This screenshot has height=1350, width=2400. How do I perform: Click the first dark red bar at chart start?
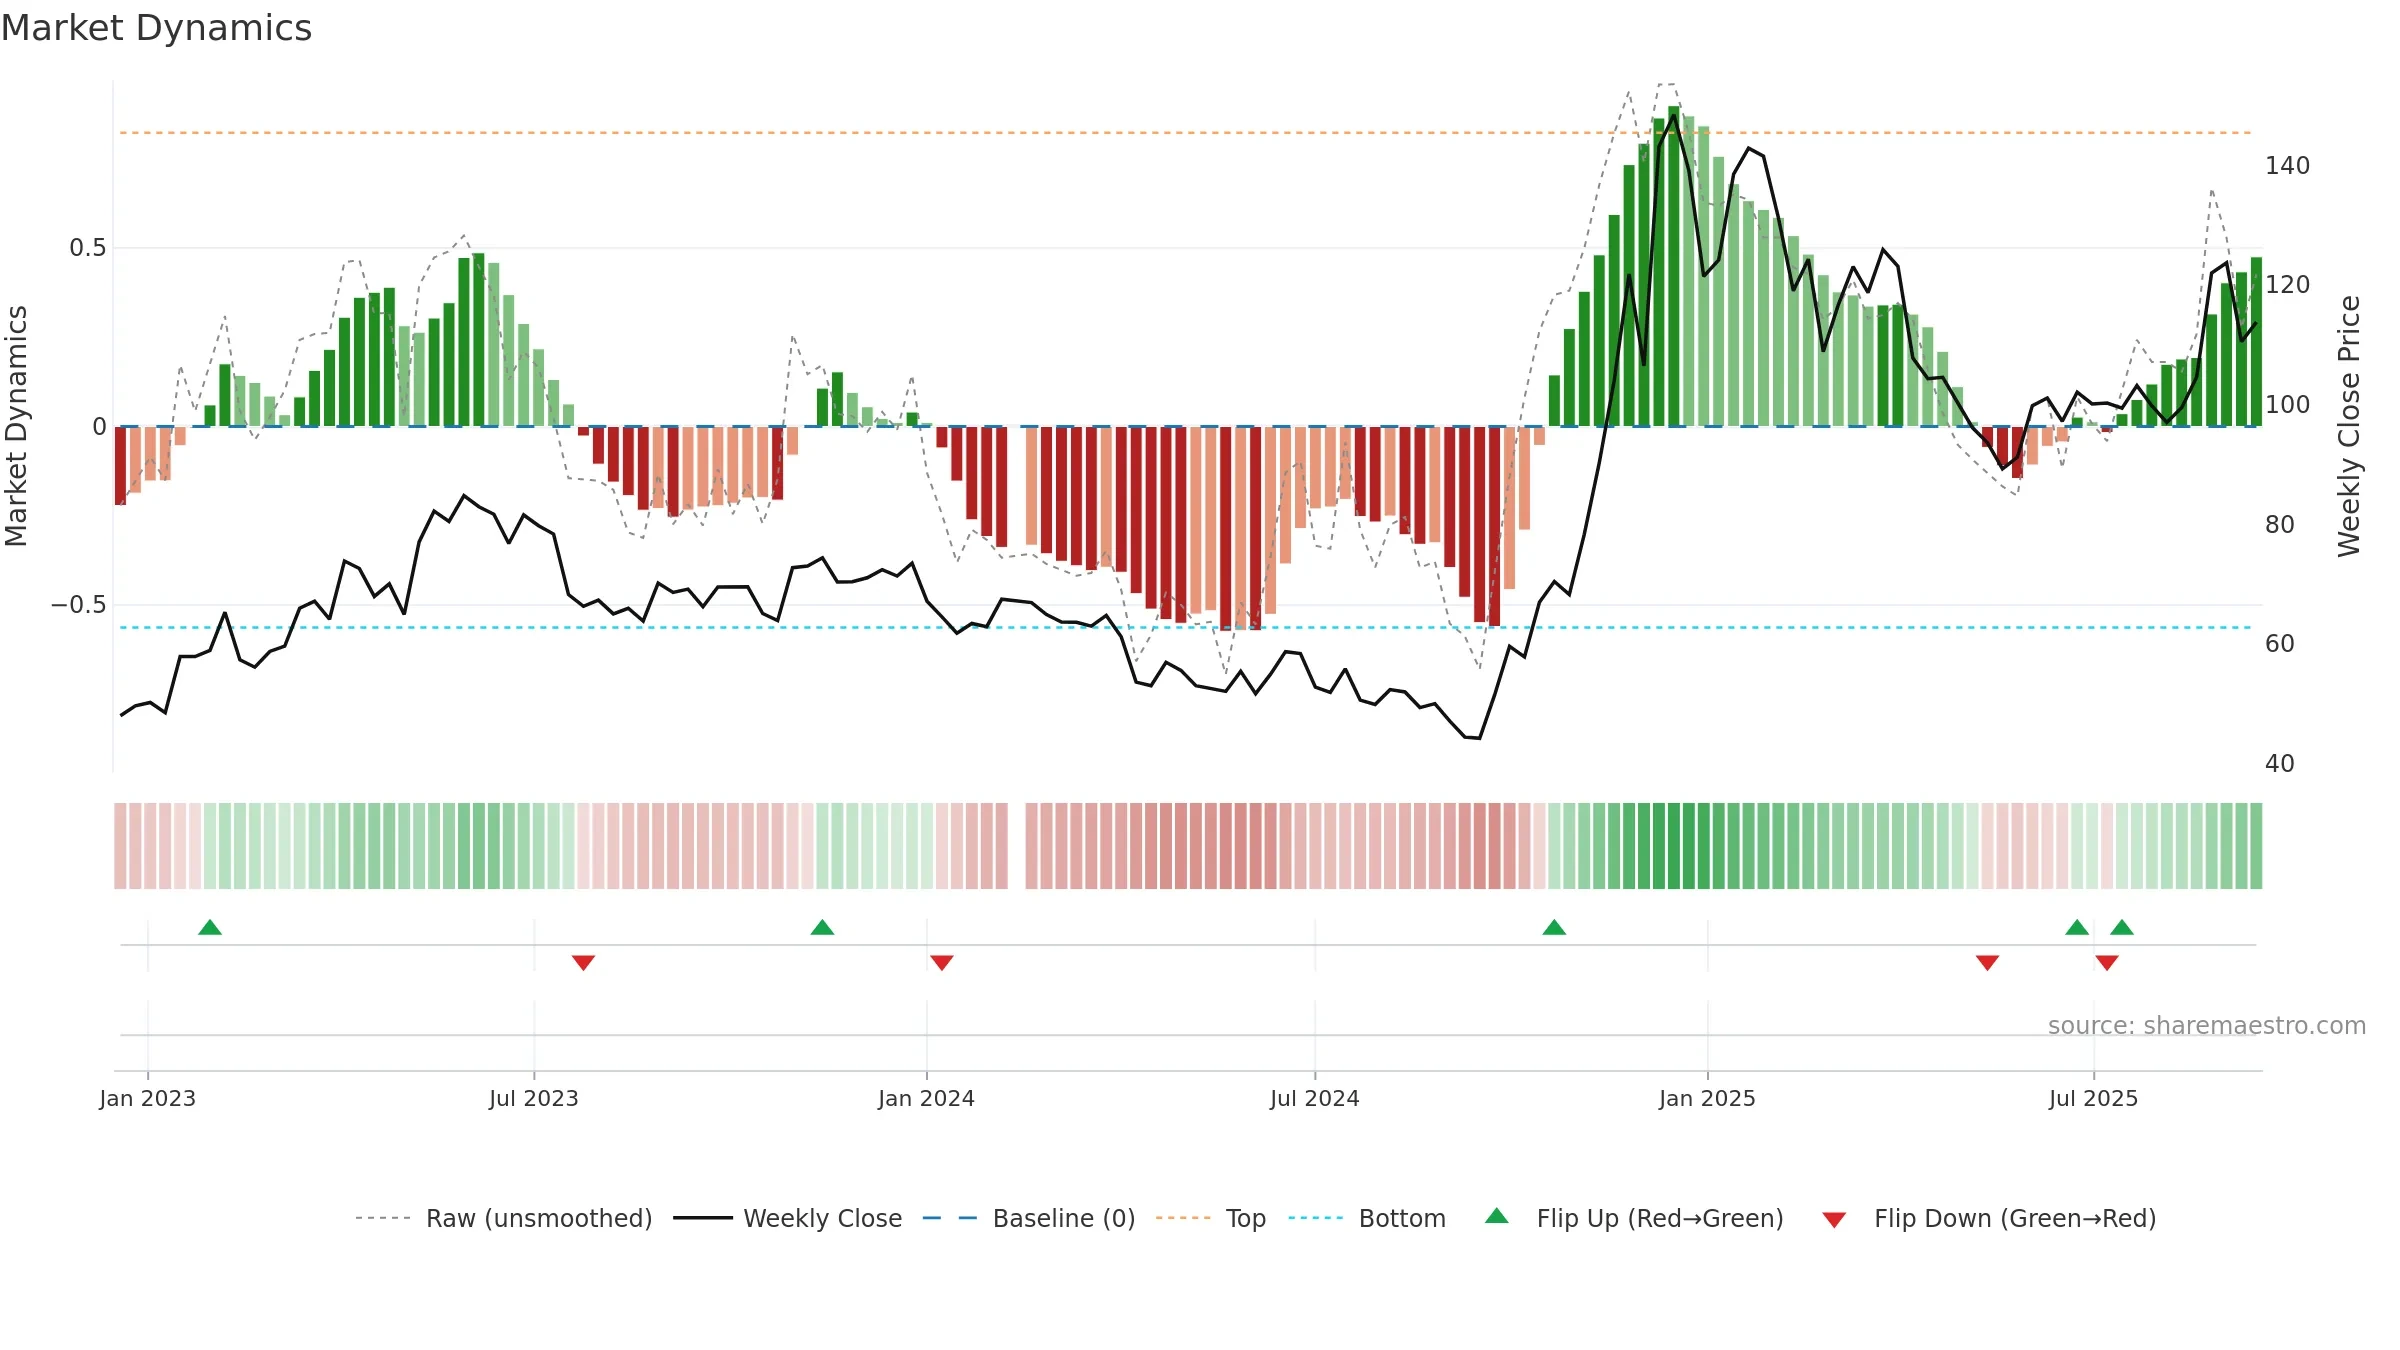120,466
